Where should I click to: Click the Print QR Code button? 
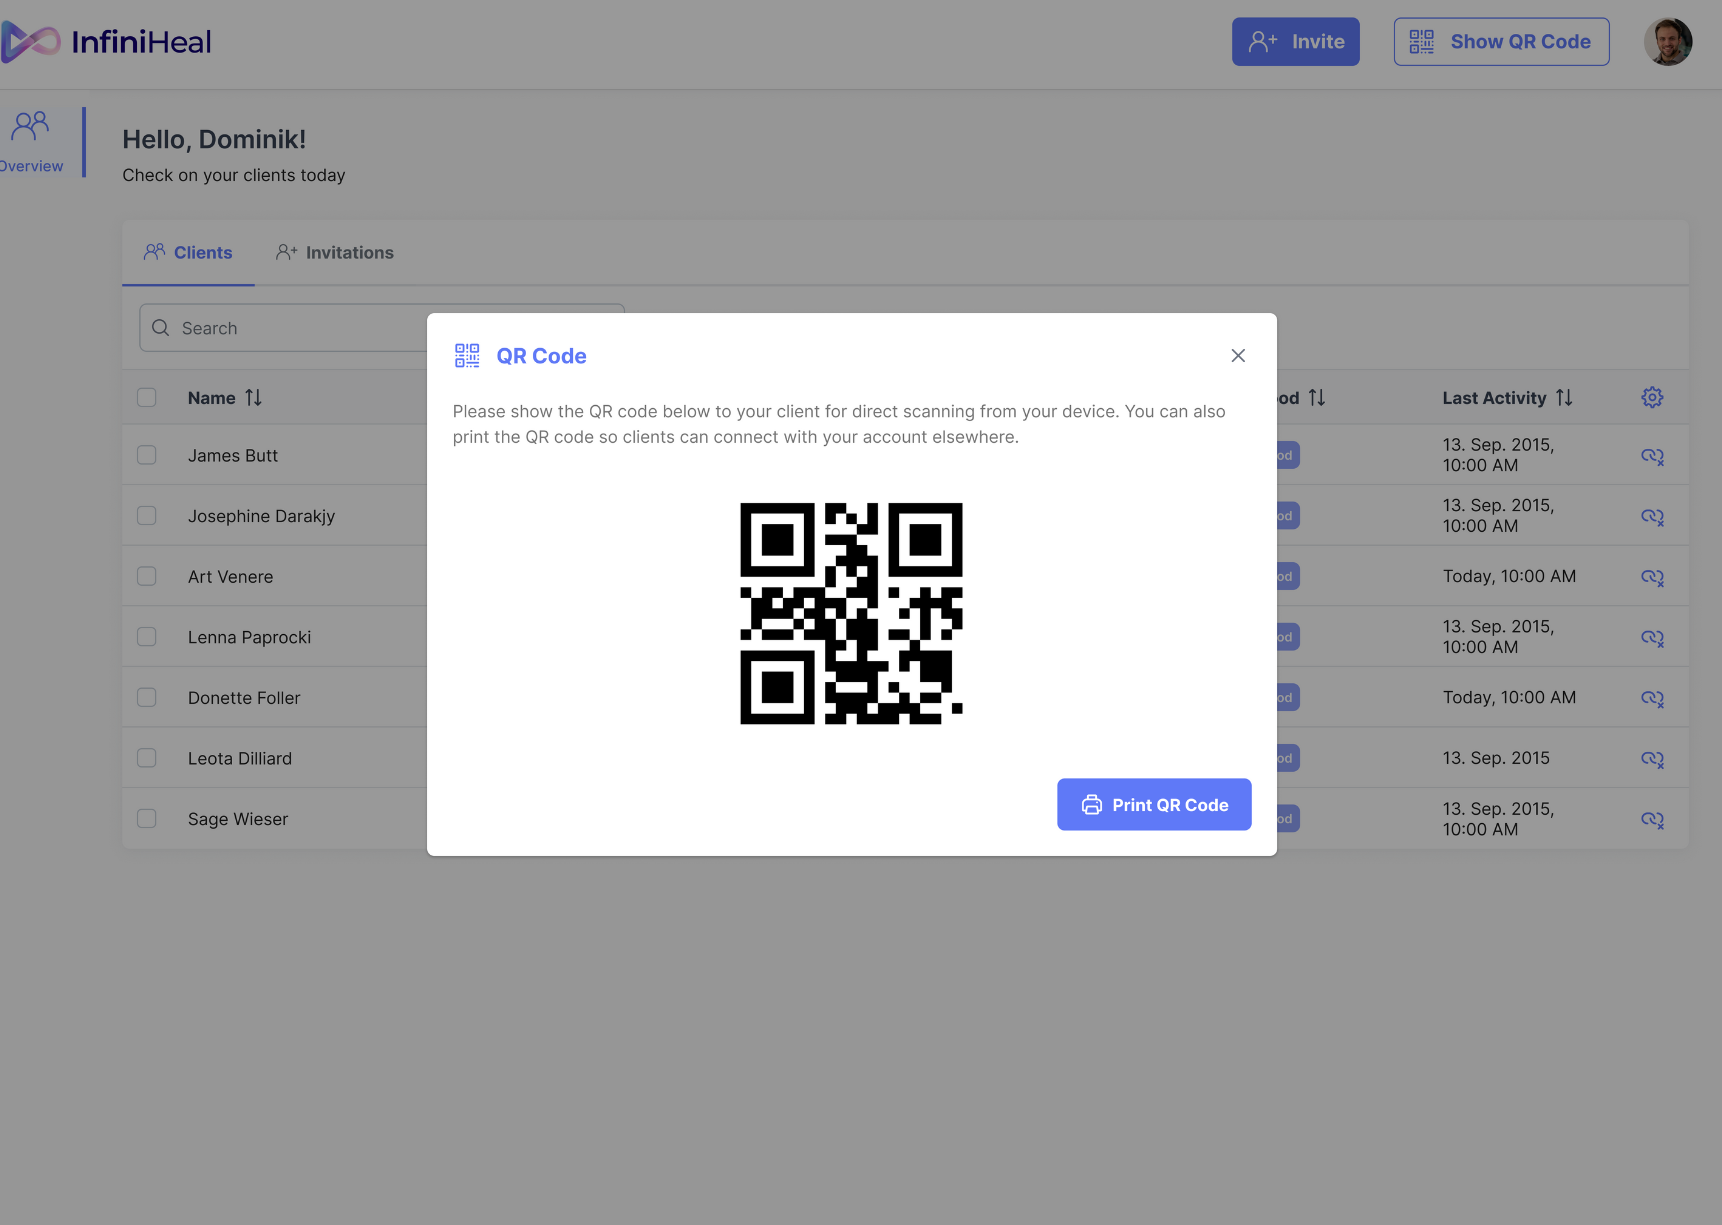pos(1154,805)
